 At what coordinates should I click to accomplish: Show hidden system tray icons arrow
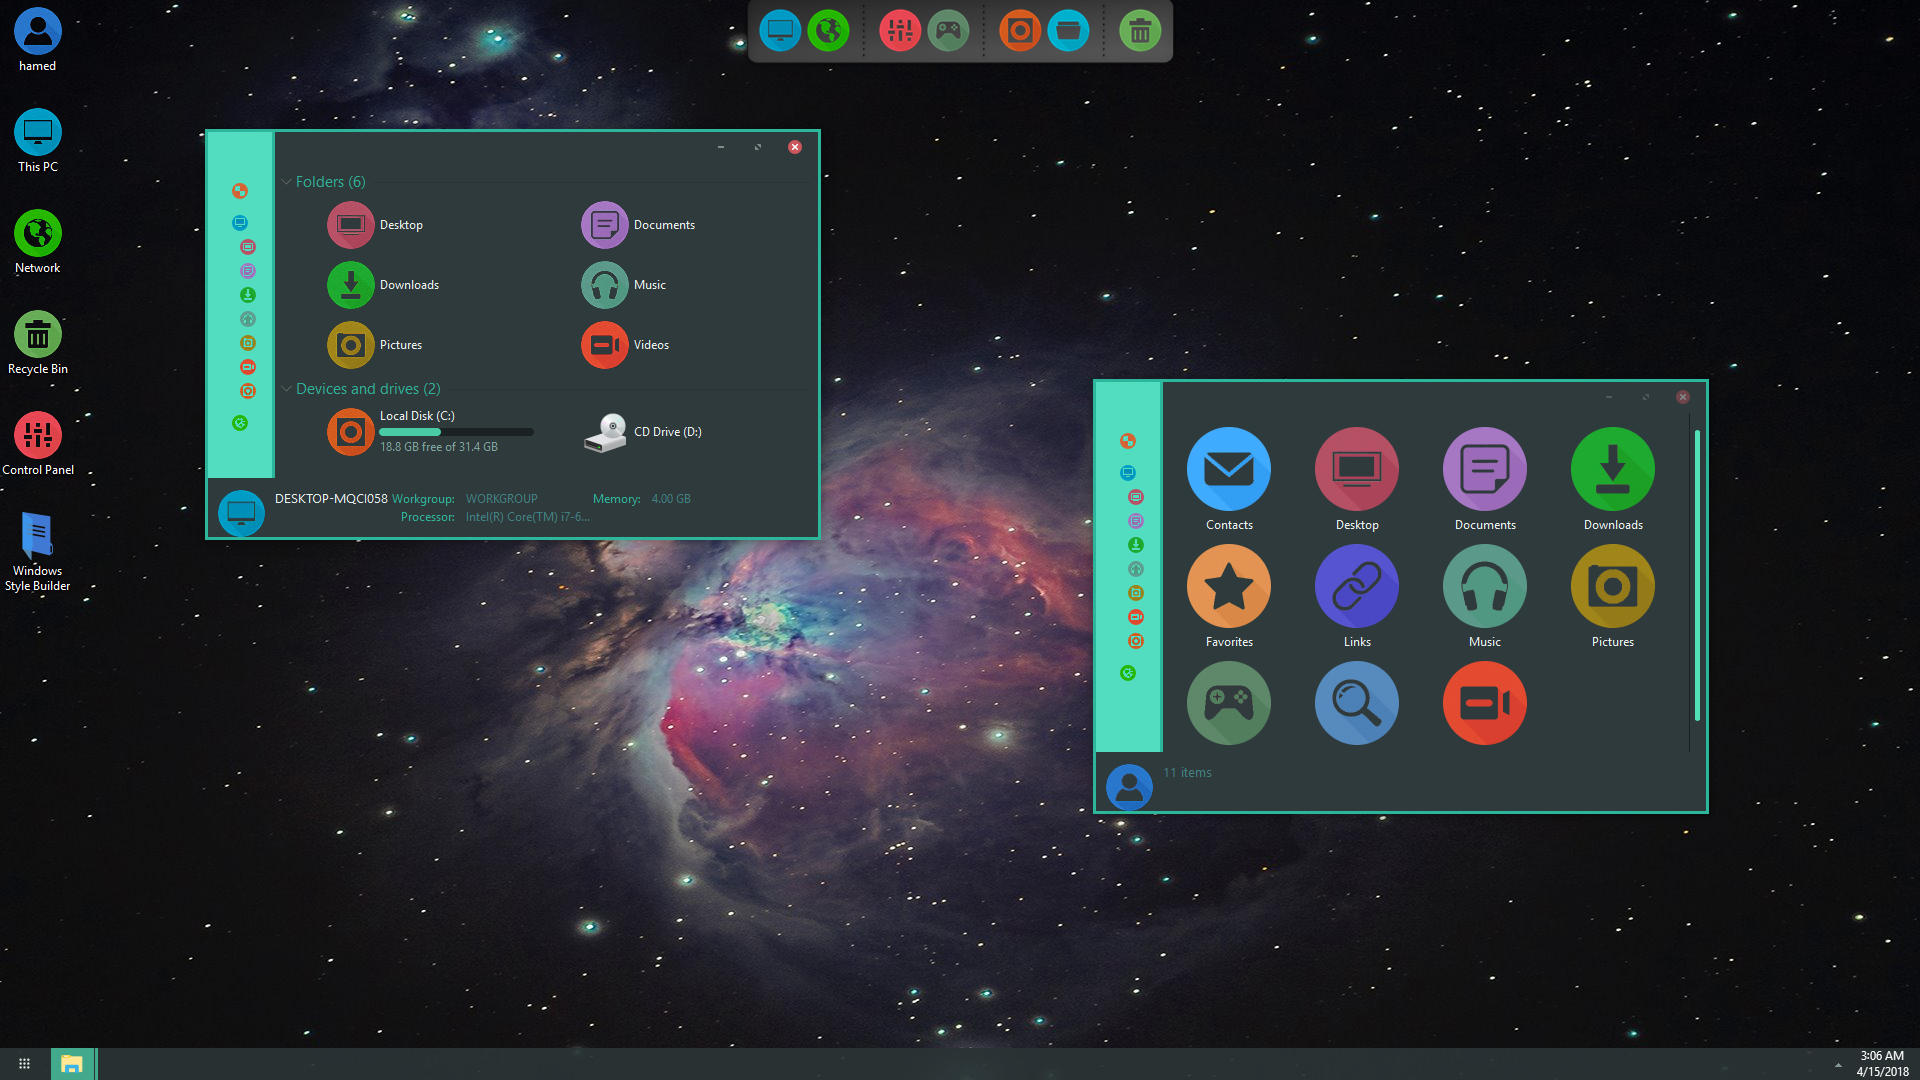click(1838, 1065)
